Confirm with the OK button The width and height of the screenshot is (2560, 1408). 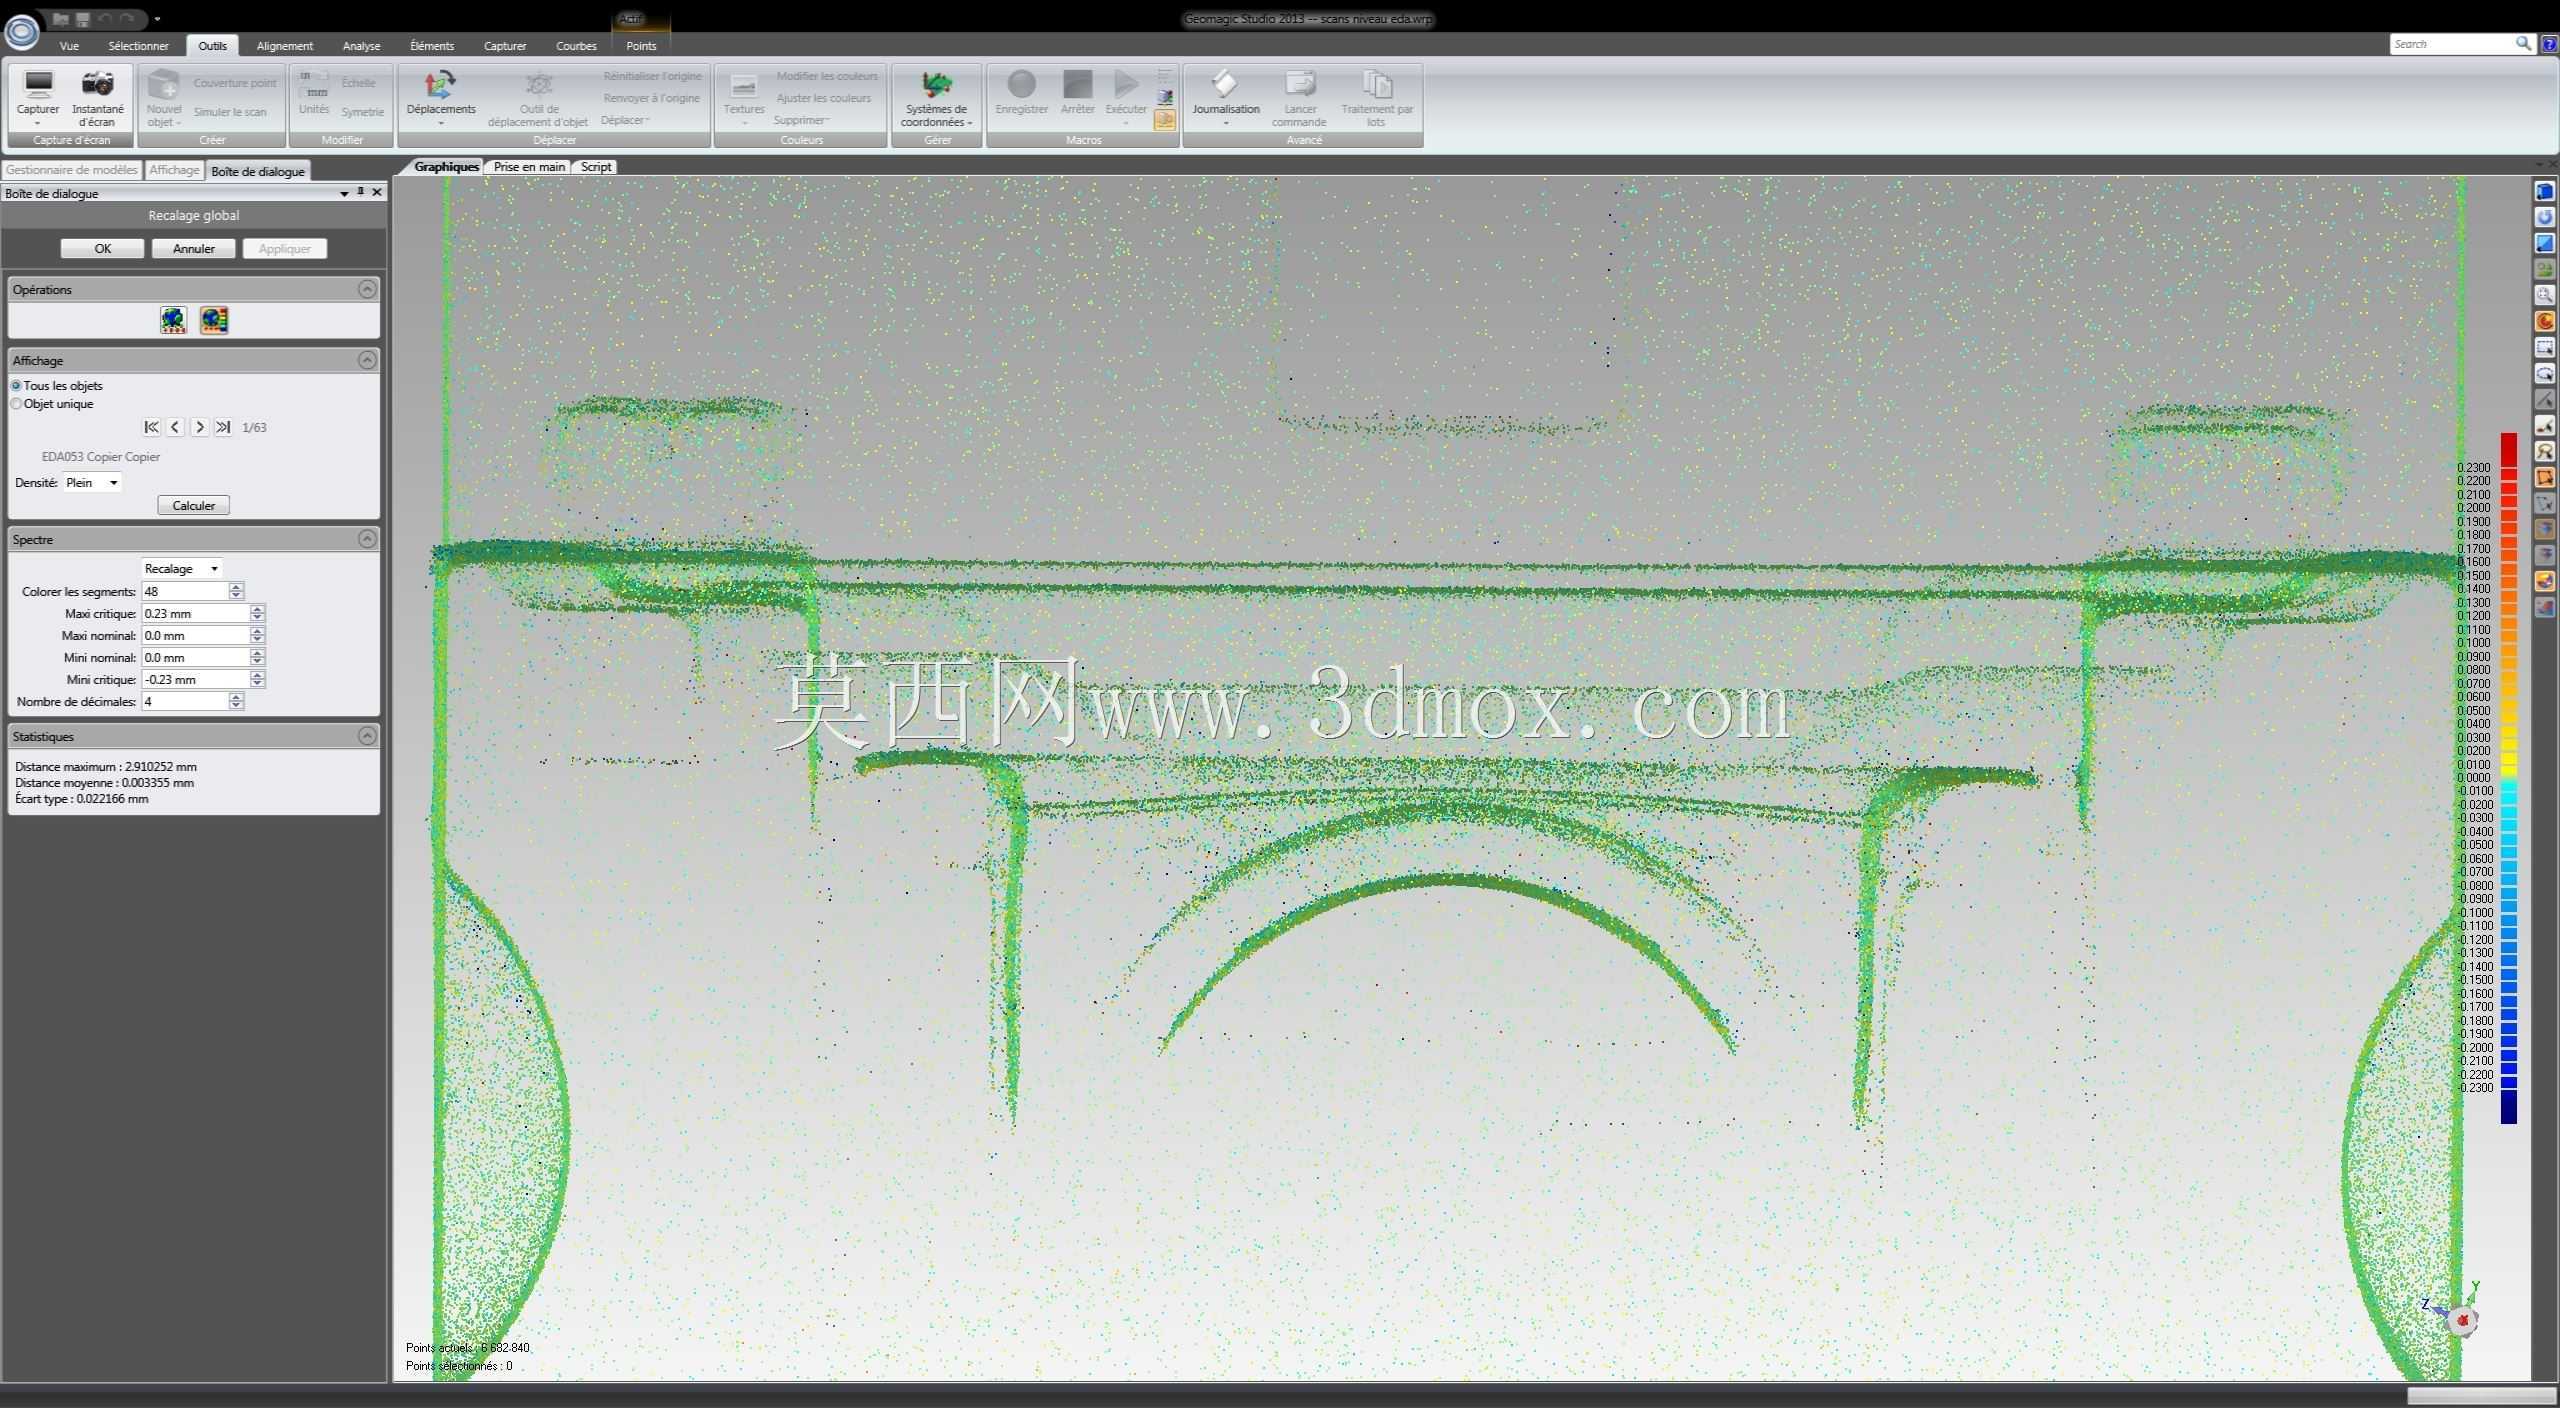click(x=102, y=248)
